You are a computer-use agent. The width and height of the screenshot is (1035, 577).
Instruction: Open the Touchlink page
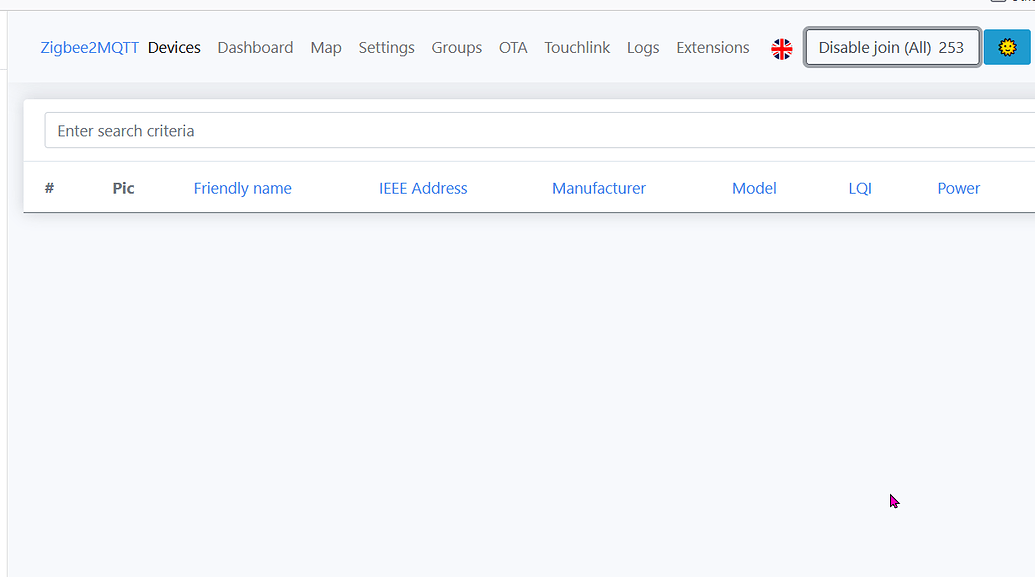[x=577, y=47]
